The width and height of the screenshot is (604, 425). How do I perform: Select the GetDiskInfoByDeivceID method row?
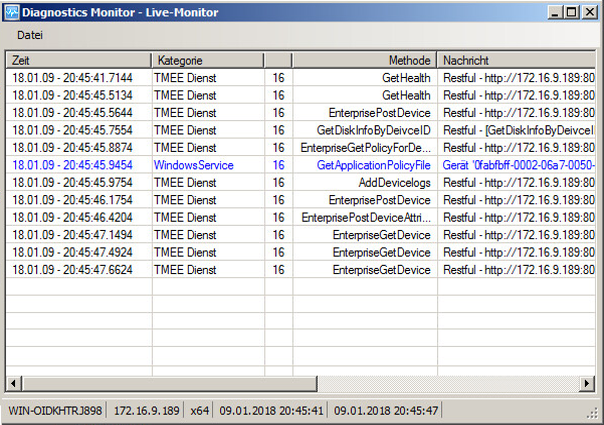[373, 130]
